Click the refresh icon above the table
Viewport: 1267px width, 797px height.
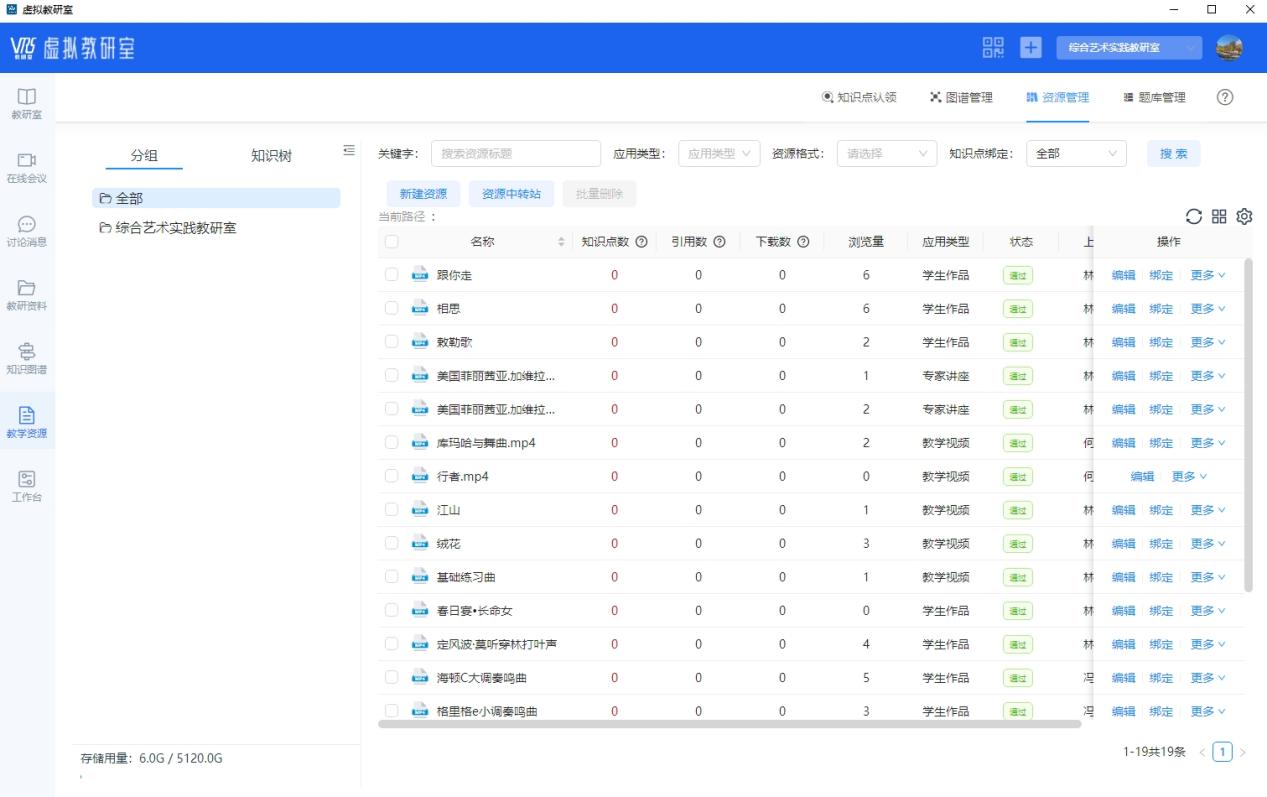pyautogui.click(x=1193, y=216)
